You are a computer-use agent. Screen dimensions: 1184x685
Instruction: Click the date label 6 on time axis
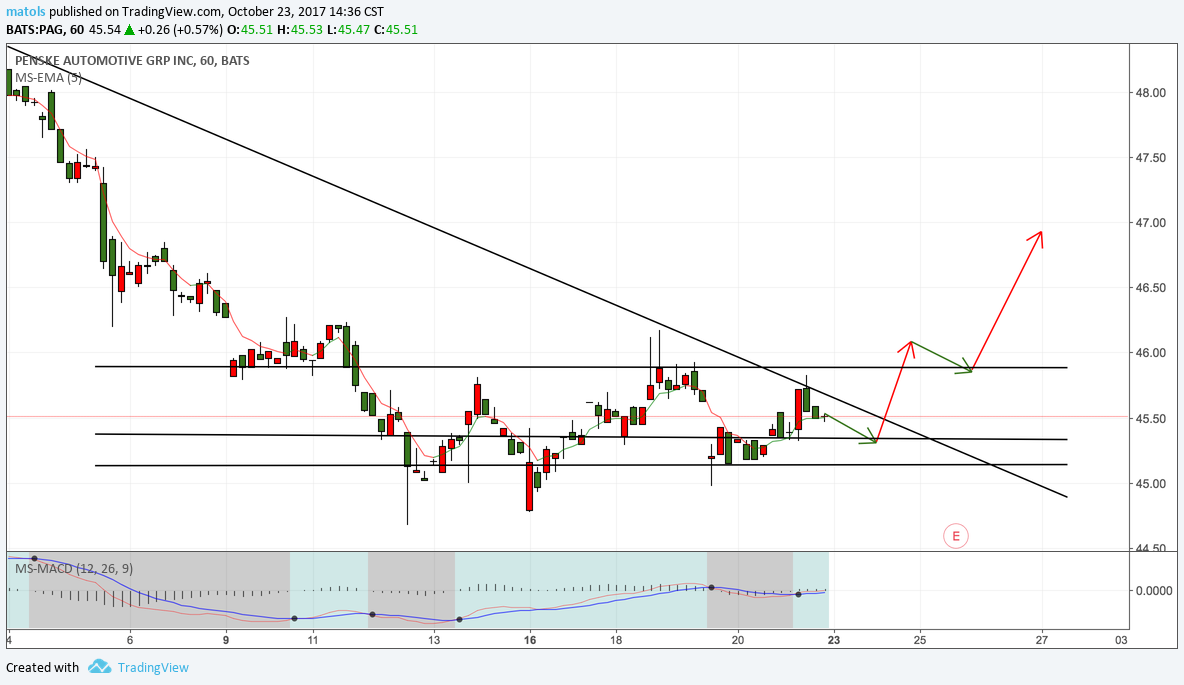130,640
